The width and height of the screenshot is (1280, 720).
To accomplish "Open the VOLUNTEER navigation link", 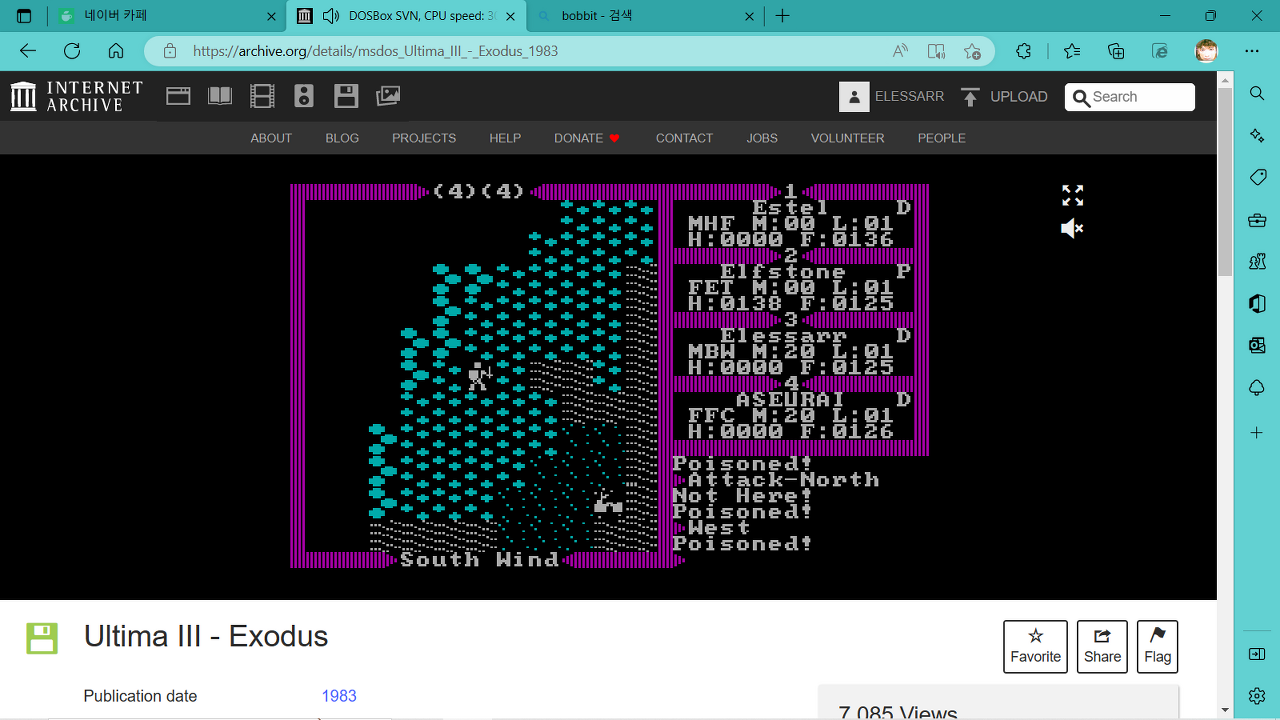I will (x=847, y=138).
